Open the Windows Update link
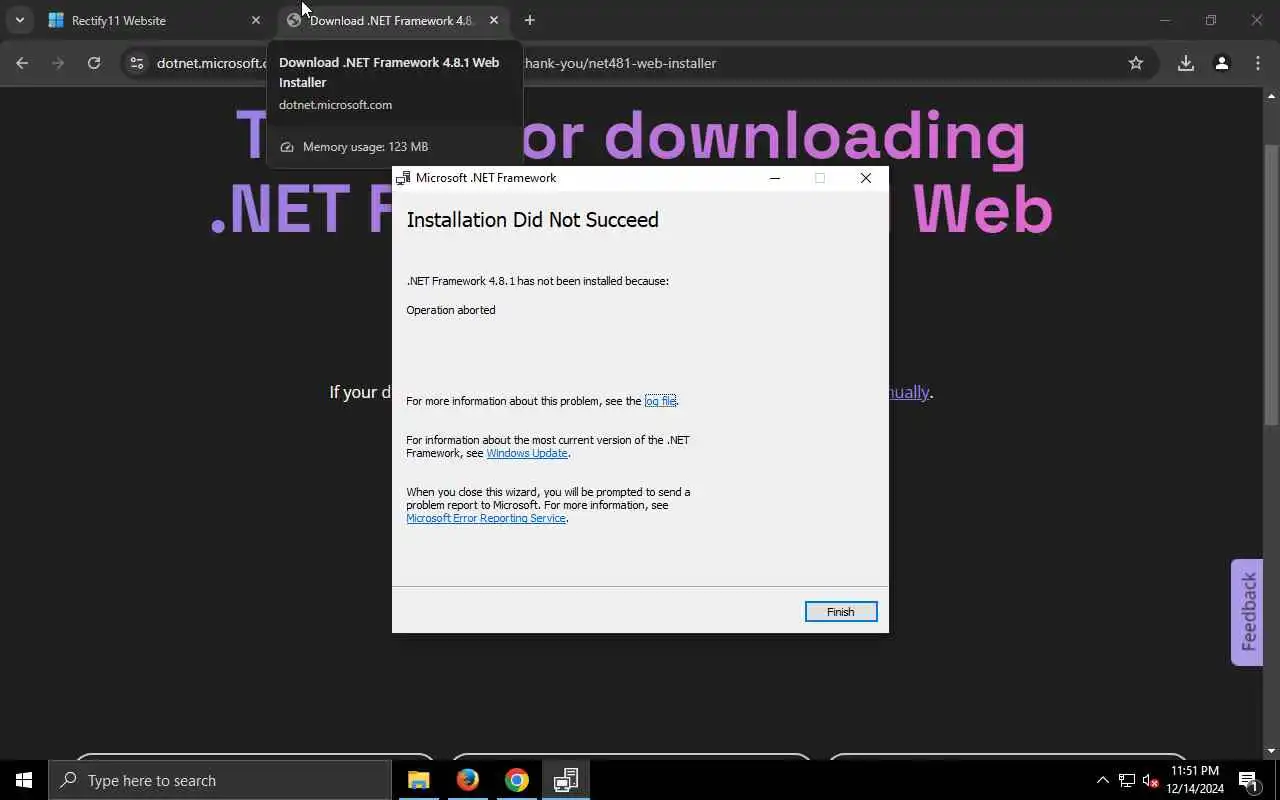Viewport: 1280px width, 800px height. [527, 453]
